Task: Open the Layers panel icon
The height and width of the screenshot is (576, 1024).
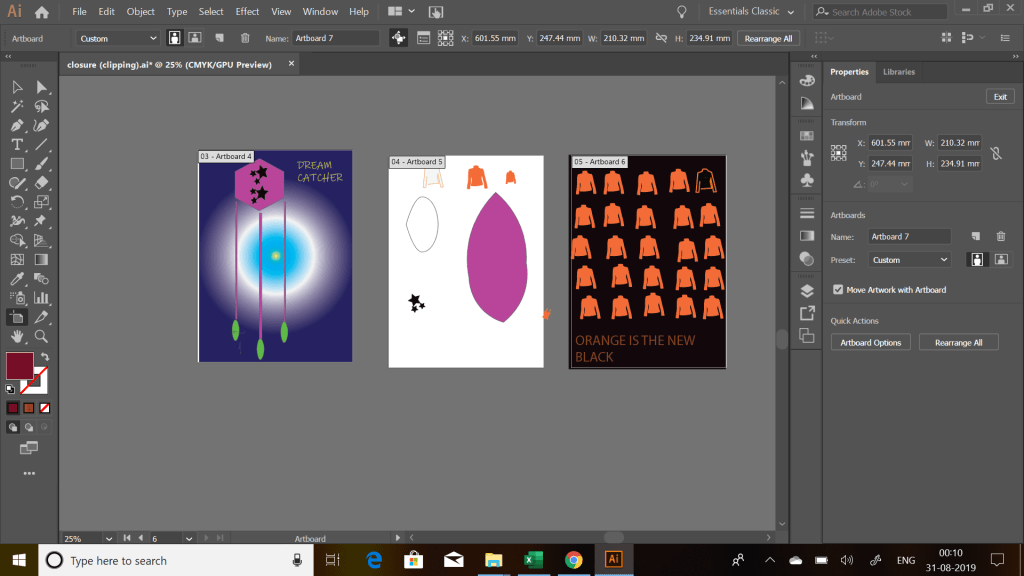Action: pyautogui.click(x=807, y=291)
